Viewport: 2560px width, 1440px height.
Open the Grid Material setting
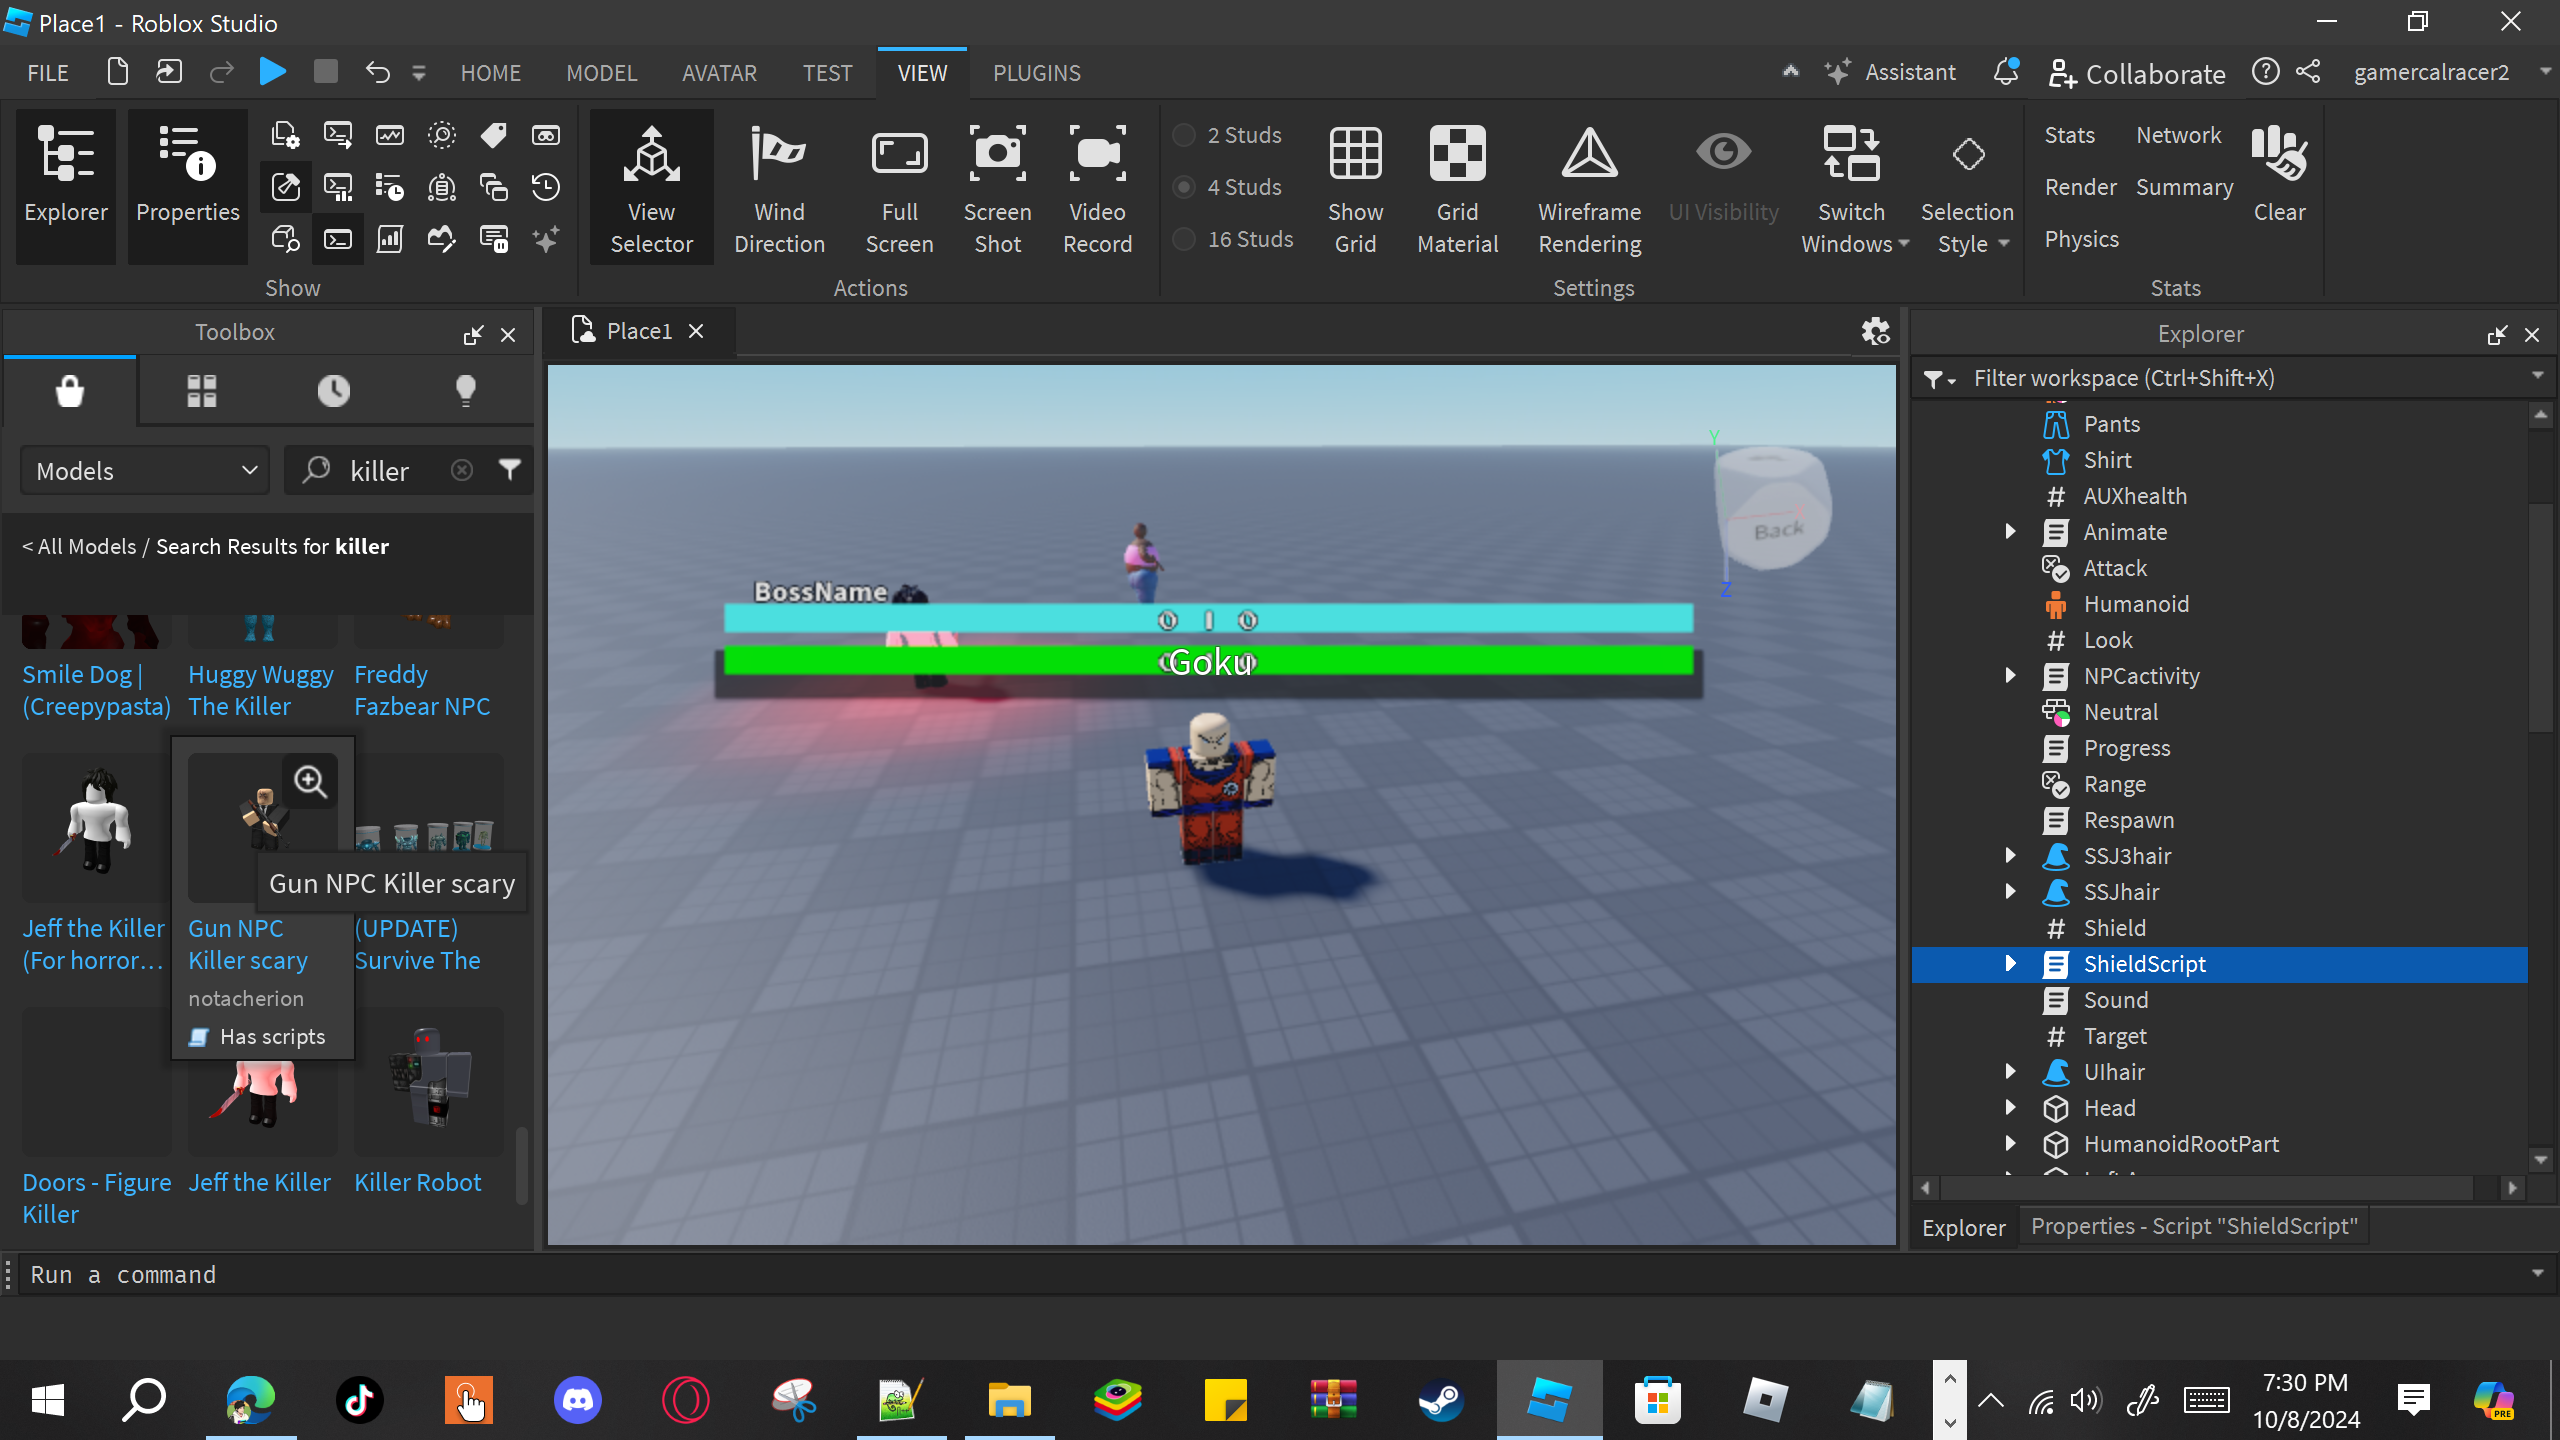click(1457, 187)
